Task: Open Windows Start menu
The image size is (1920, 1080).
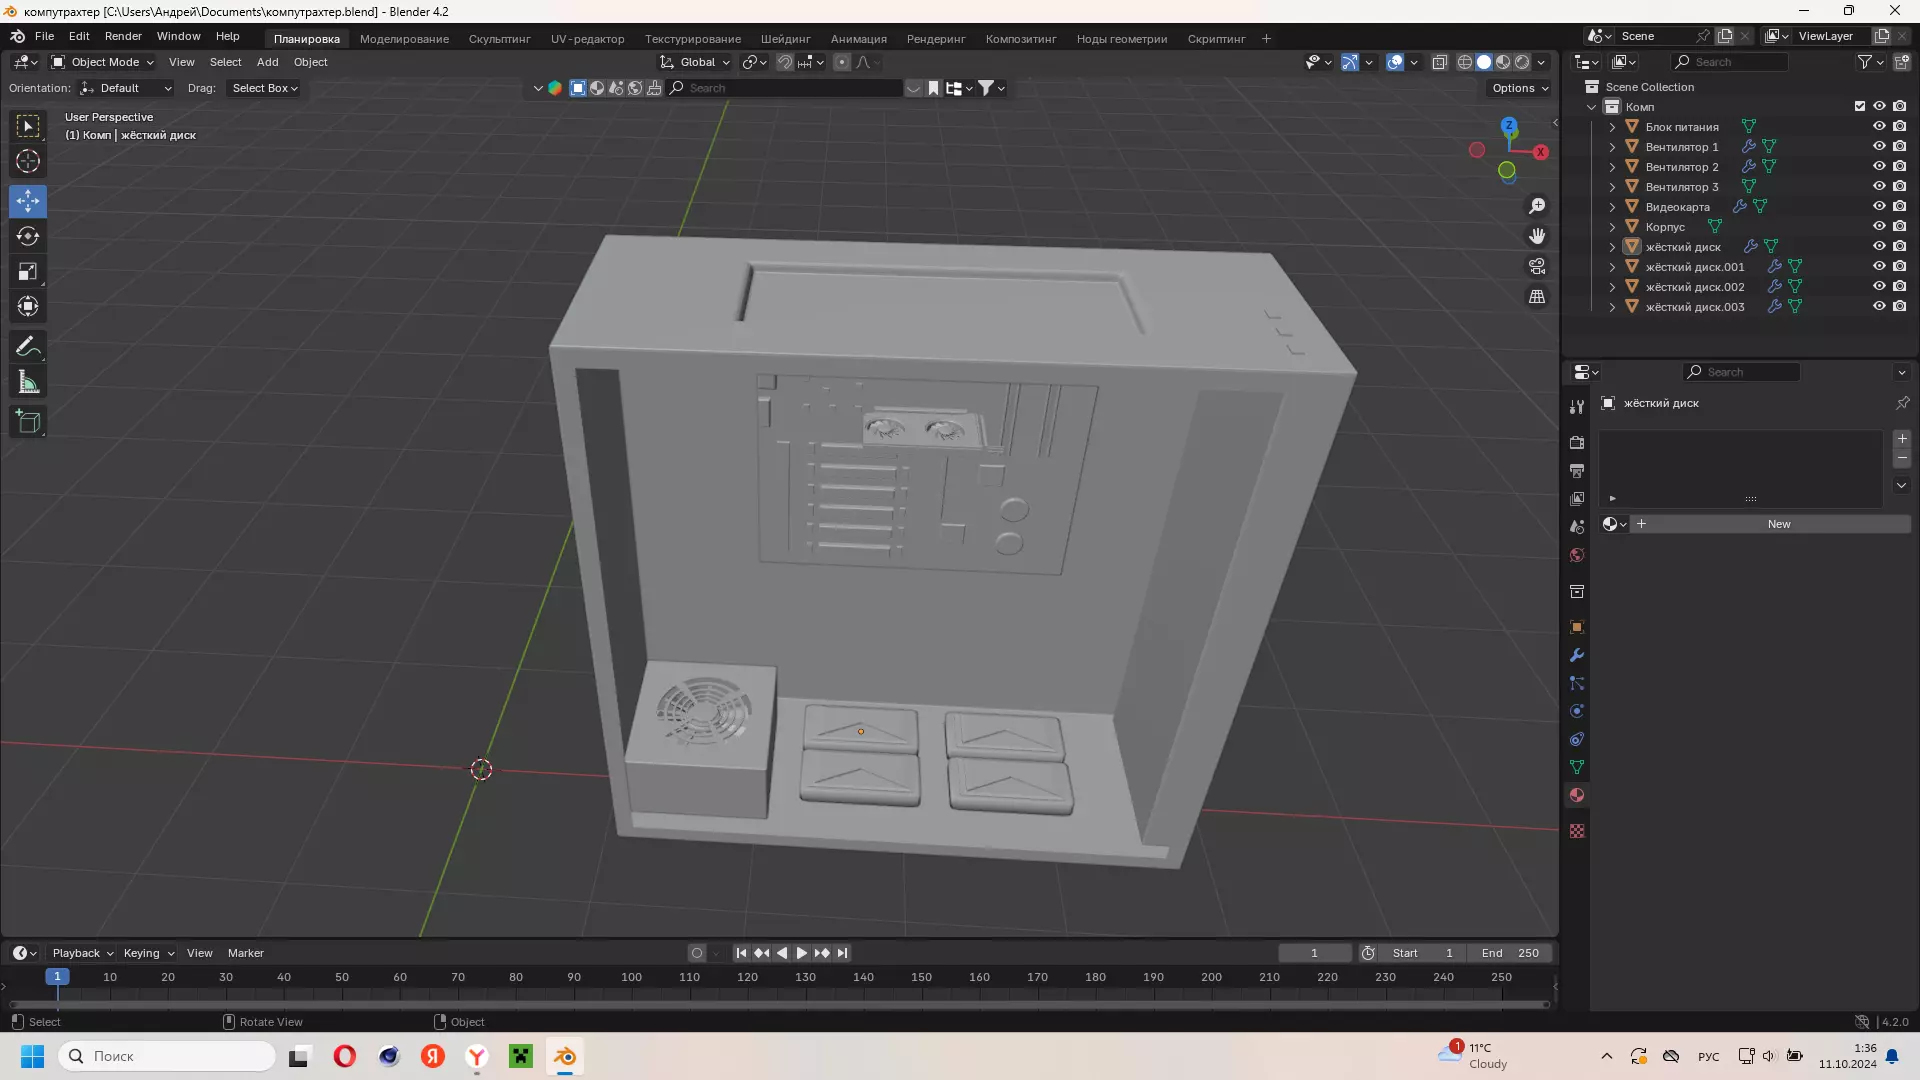Action: (x=32, y=1056)
